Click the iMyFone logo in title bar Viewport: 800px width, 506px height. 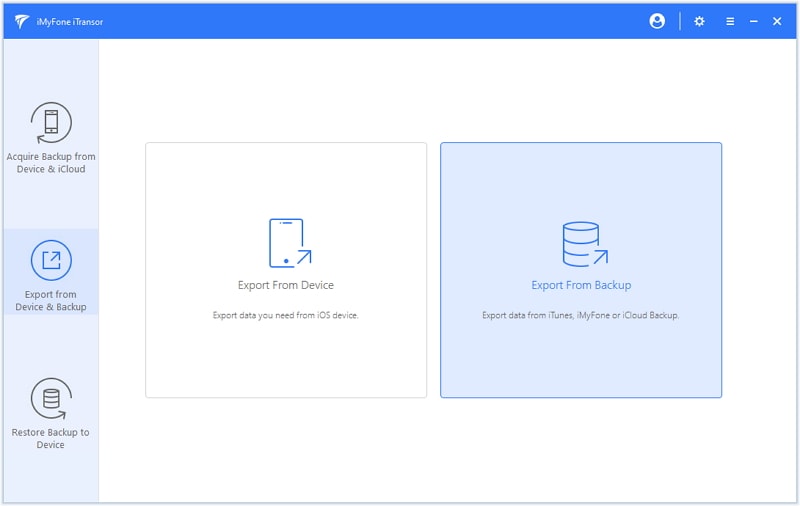pyautogui.click(x=22, y=21)
